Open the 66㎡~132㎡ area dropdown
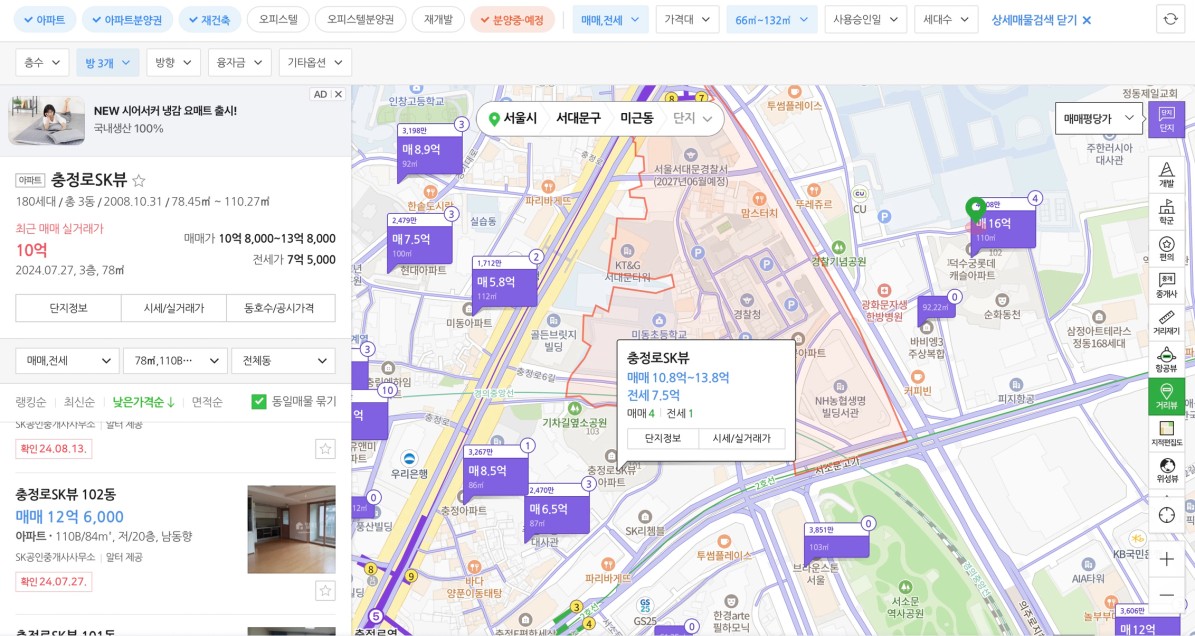1195x636 pixels. pyautogui.click(x=772, y=20)
